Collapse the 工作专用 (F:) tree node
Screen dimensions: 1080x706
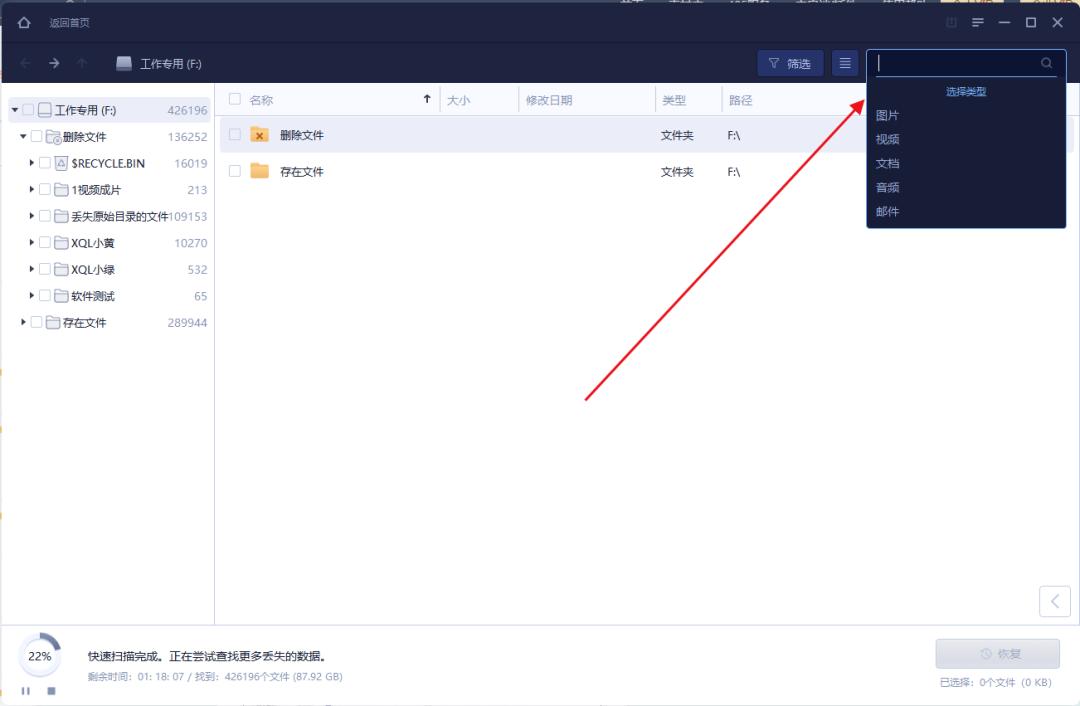[15, 110]
